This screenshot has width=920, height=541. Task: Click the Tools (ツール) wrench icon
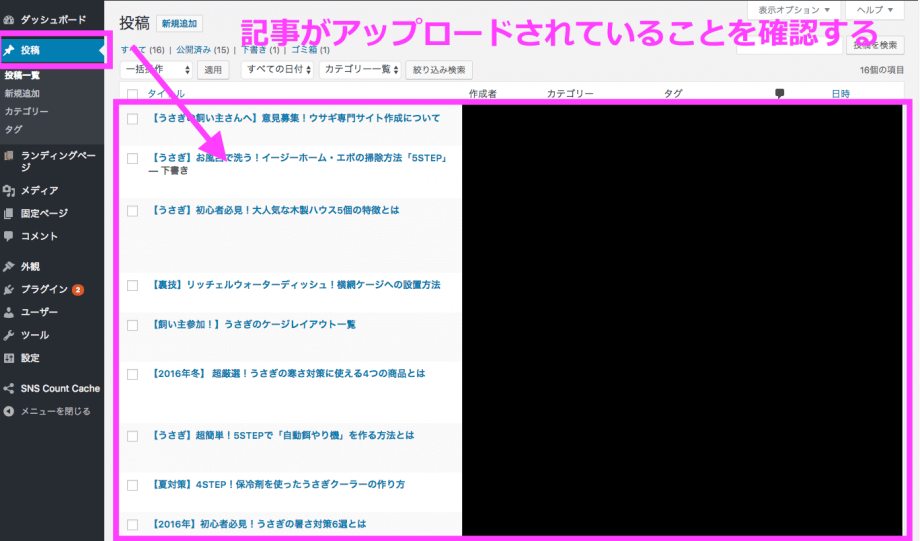(9, 335)
